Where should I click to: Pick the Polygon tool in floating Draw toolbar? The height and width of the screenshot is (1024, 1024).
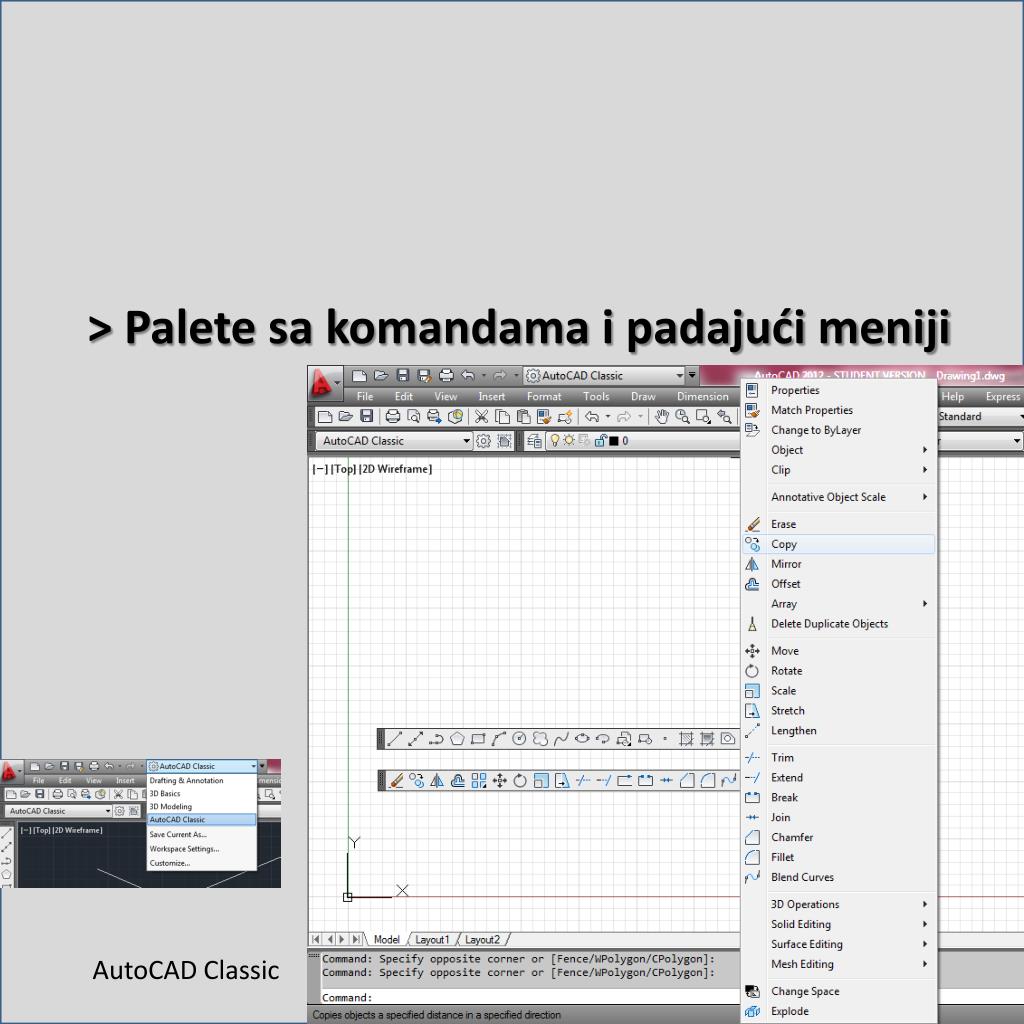pyautogui.click(x=457, y=739)
